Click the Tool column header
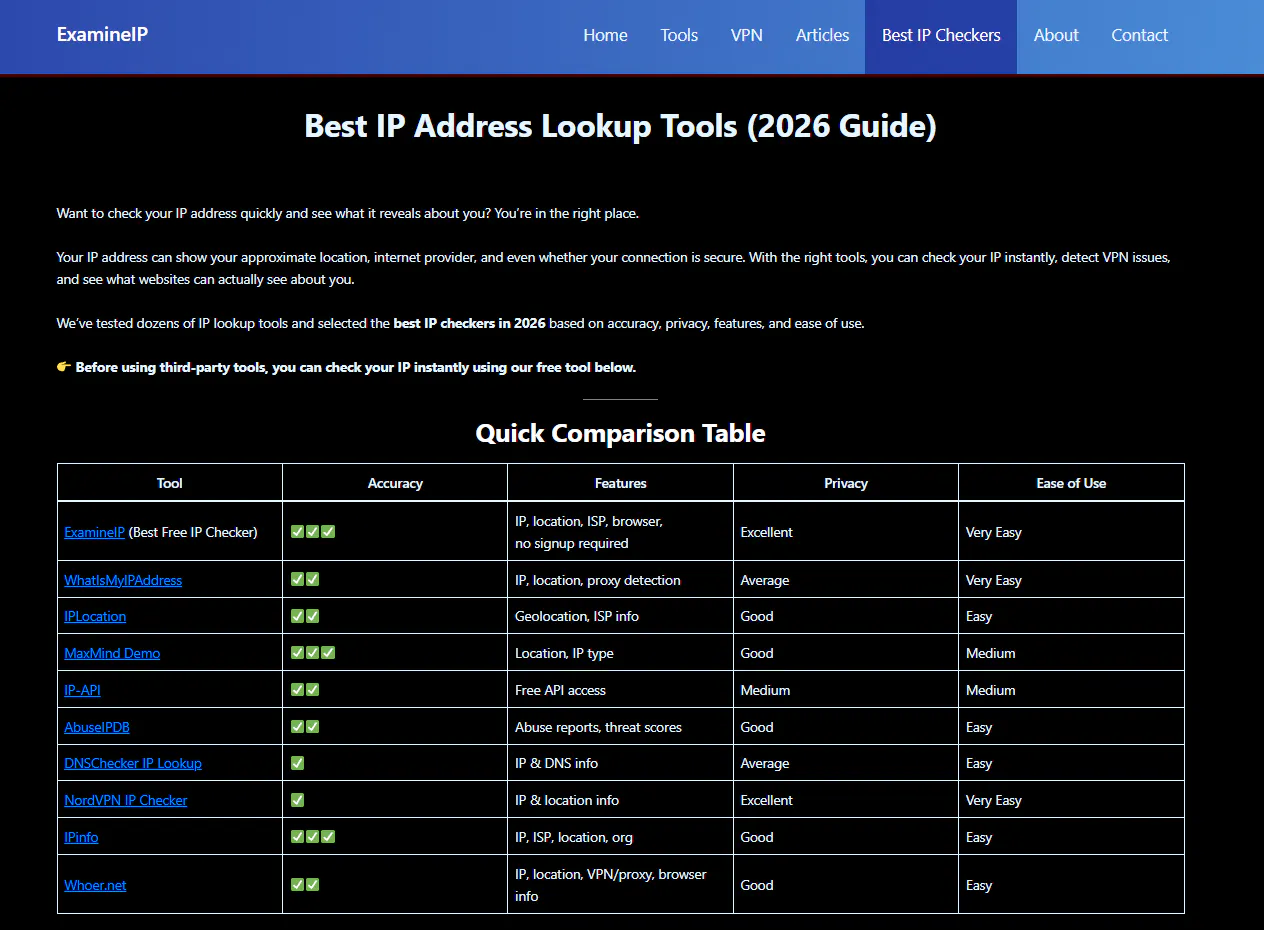 coord(170,483)
